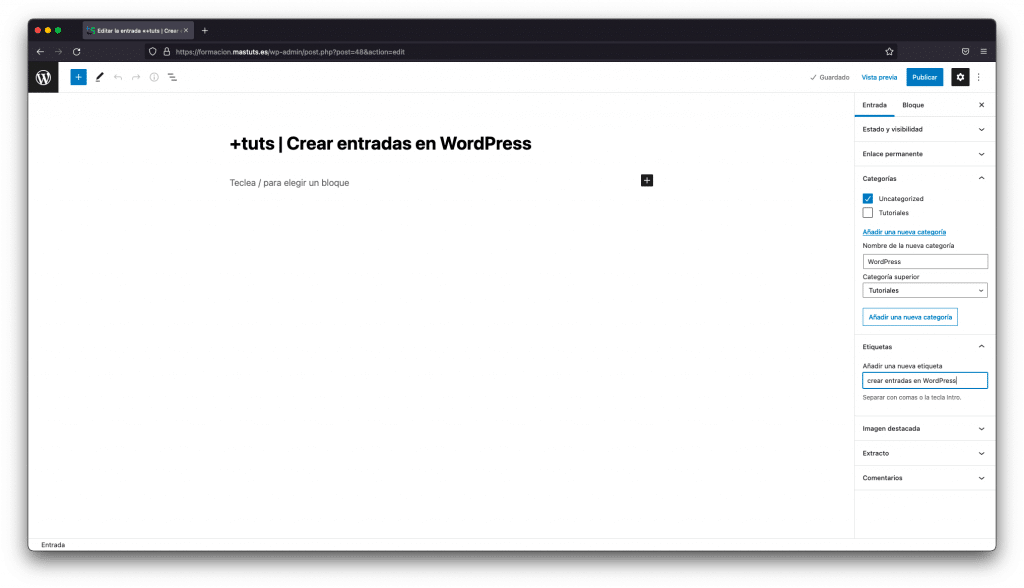Select the Entrada sidebar tab
Image resolution: width=1024 pixels, height=588 pixels.
pyautogui.click(x=874, y=105)
